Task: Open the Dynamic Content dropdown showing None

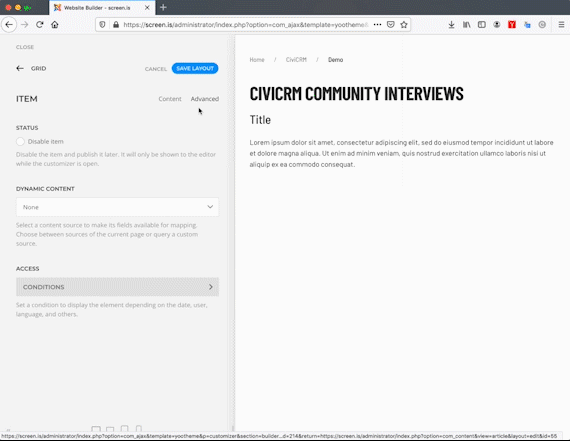Action: pos(117,207)
